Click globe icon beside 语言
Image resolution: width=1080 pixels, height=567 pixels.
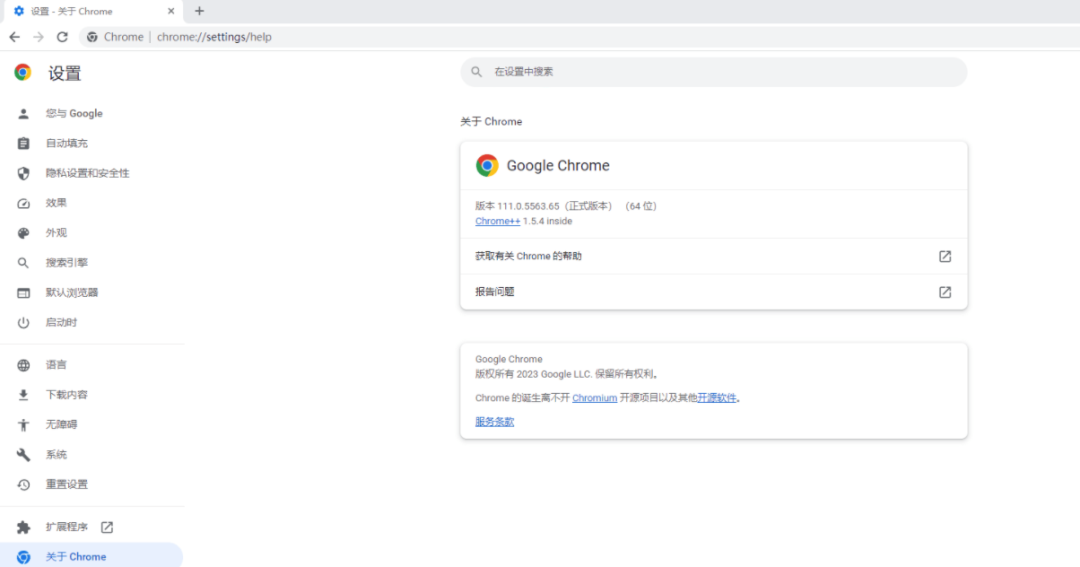23,365
